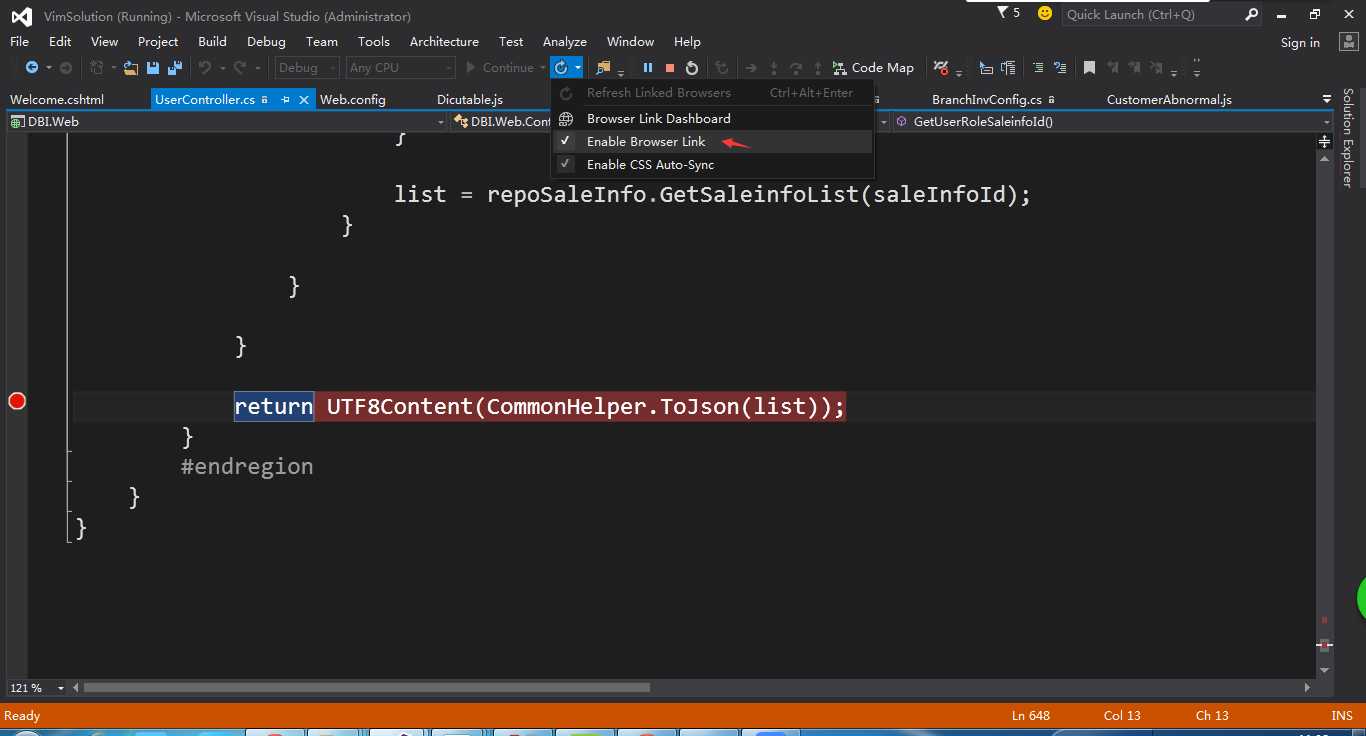This screenshot has height=736, width=1366.
Task: Click the #endregion line in code
Action: [247, 466]
